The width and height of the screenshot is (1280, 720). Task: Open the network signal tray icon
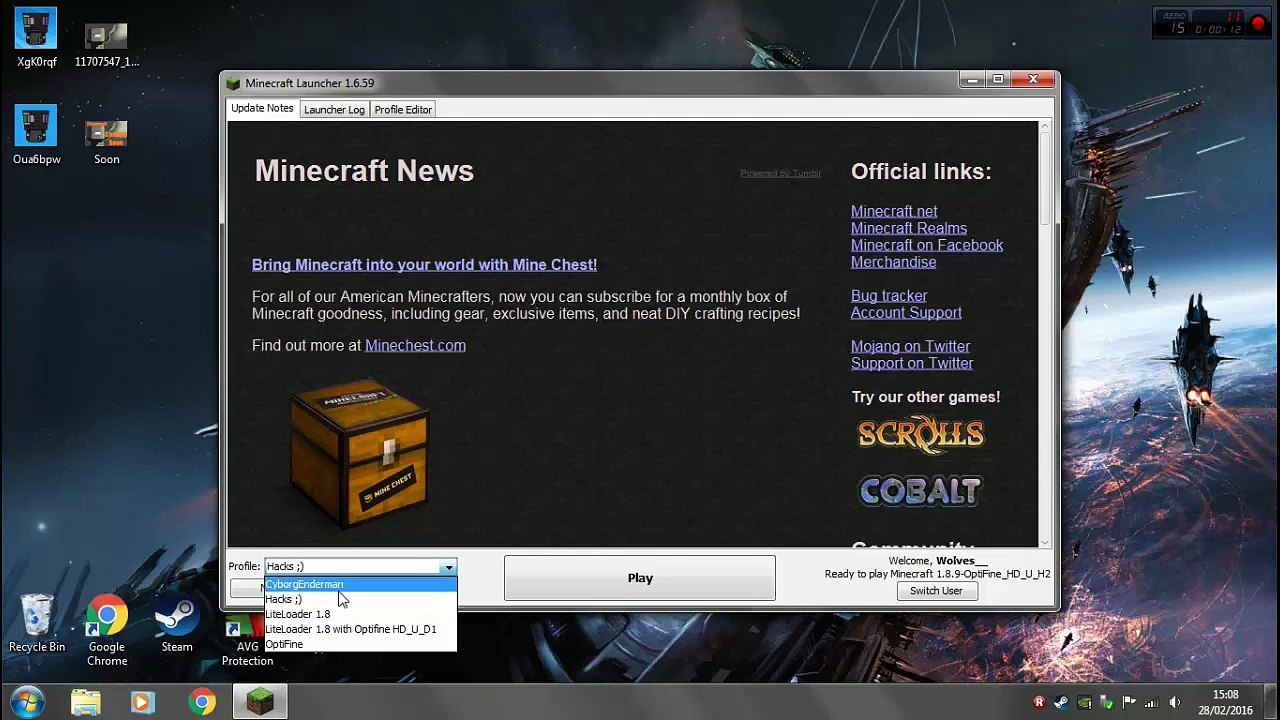[x=1152, y=703]
